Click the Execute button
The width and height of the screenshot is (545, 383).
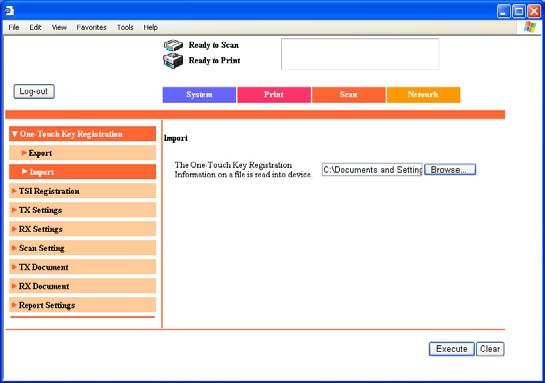coord(452,349)
